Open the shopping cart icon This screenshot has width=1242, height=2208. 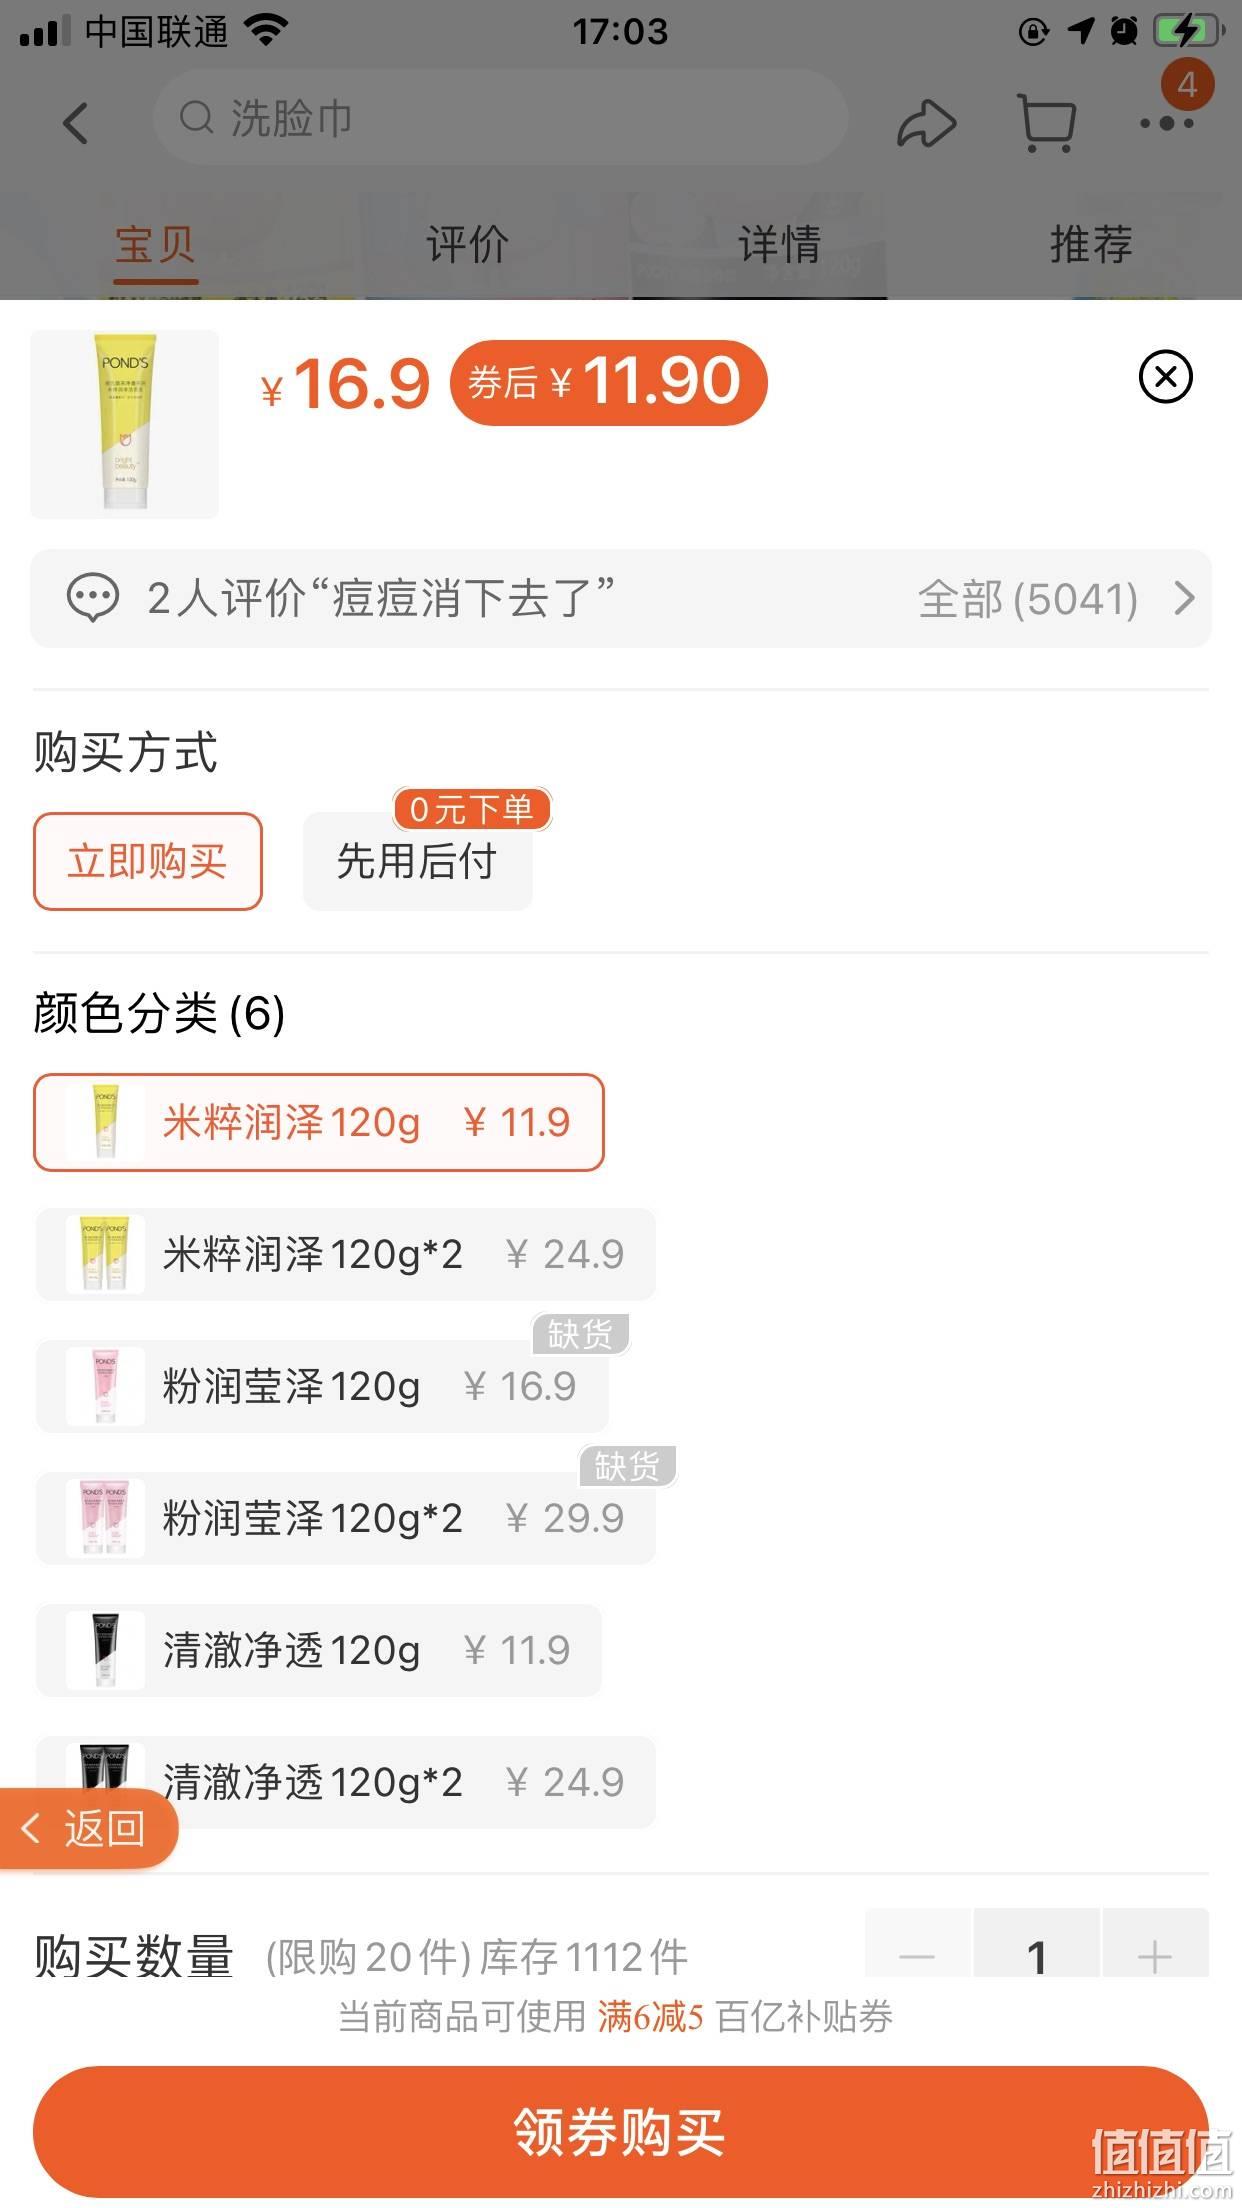point(1046,123)
